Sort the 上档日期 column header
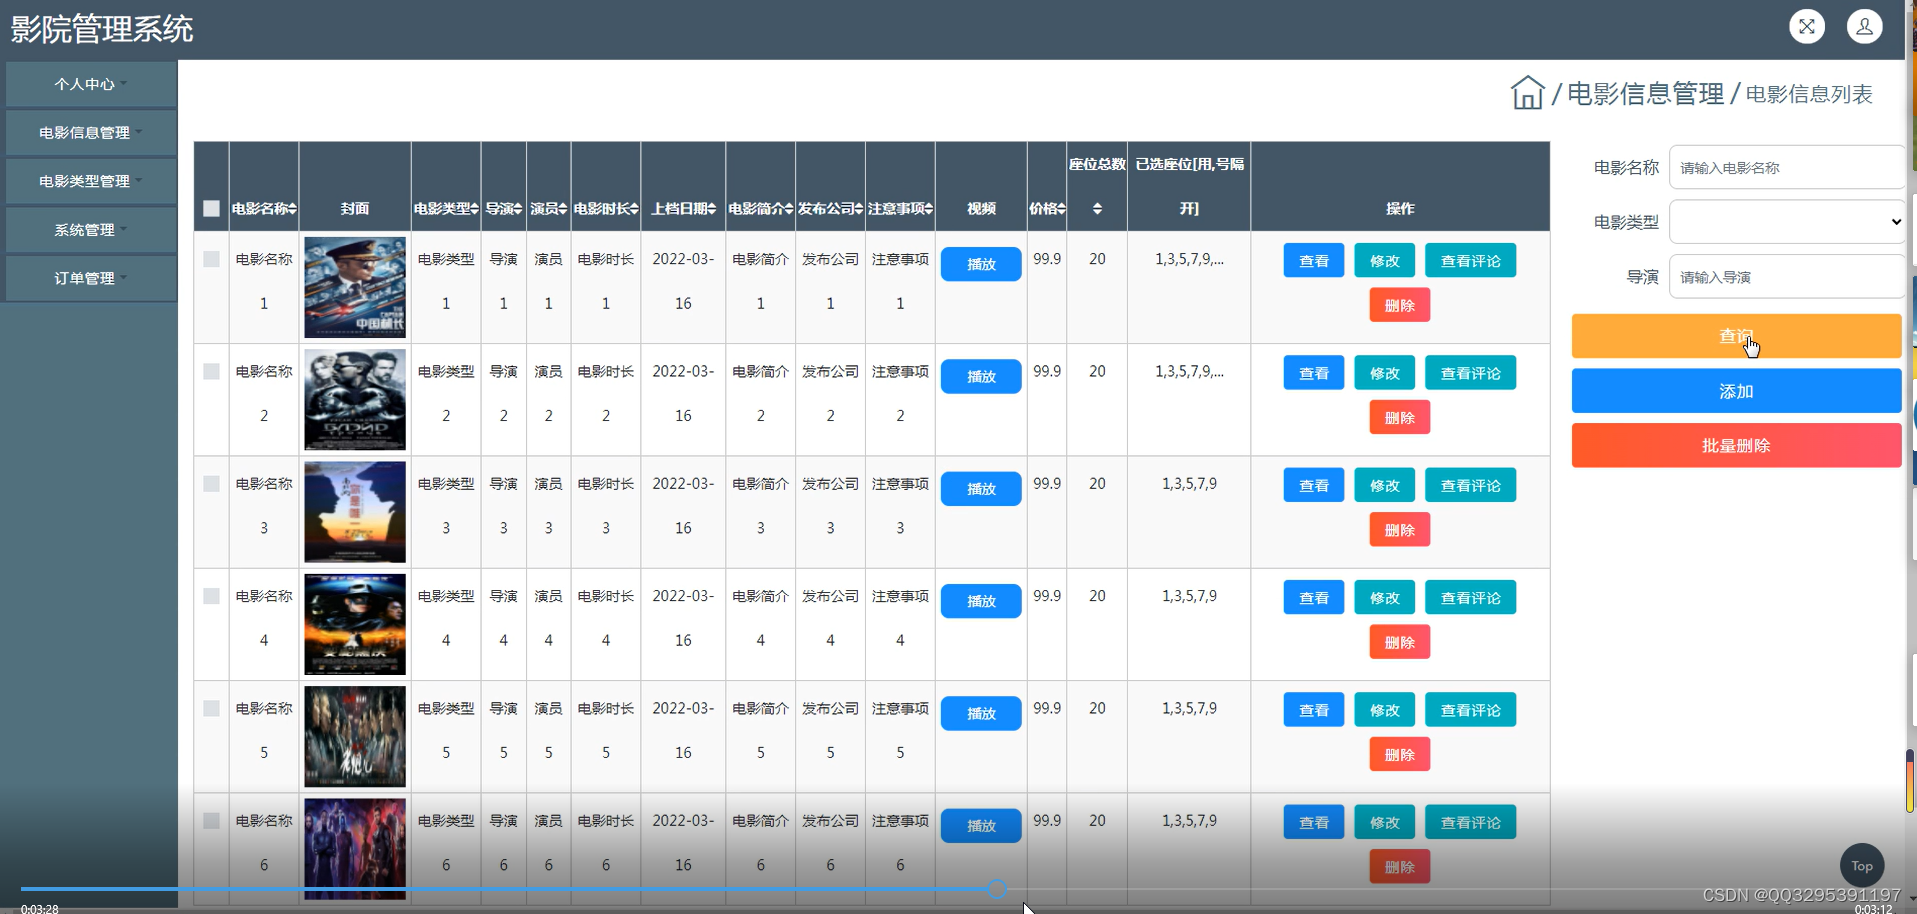The image size is (1917, 914). click(683, 209)
